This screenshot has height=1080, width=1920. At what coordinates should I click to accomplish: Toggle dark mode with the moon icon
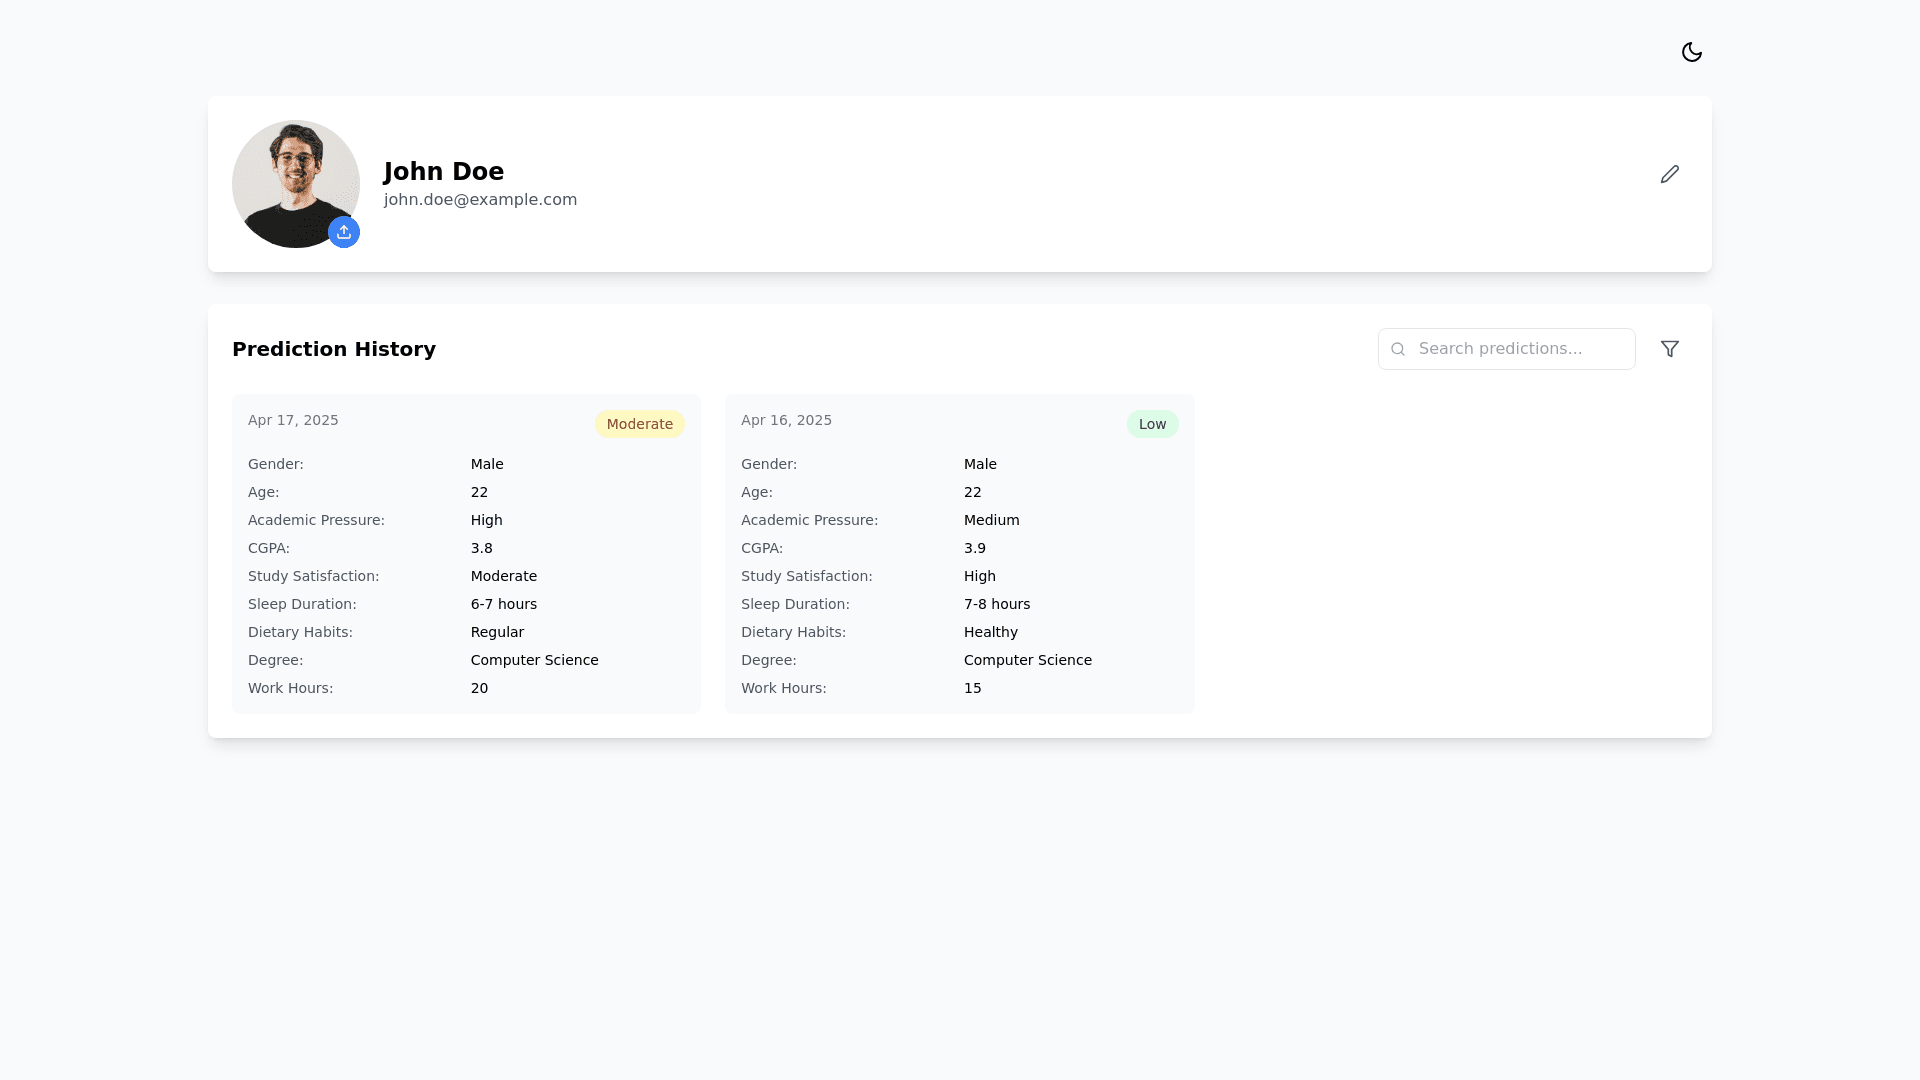1691,52
